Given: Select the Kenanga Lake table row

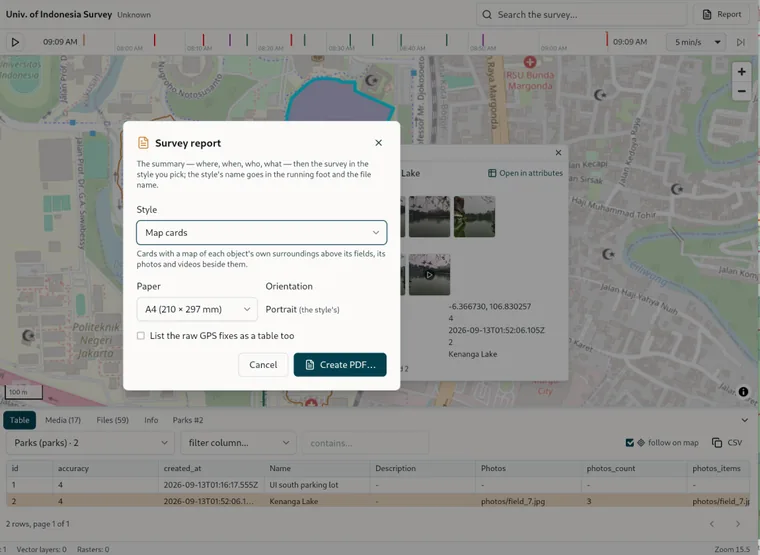Looking at the screenshot, I should coord(378,501).
